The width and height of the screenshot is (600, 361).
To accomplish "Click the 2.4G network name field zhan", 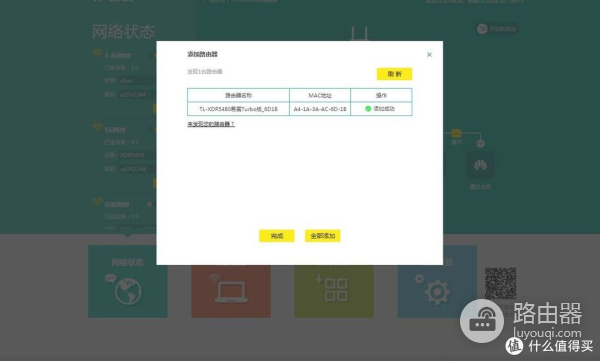I will click(x=138, y=81).
